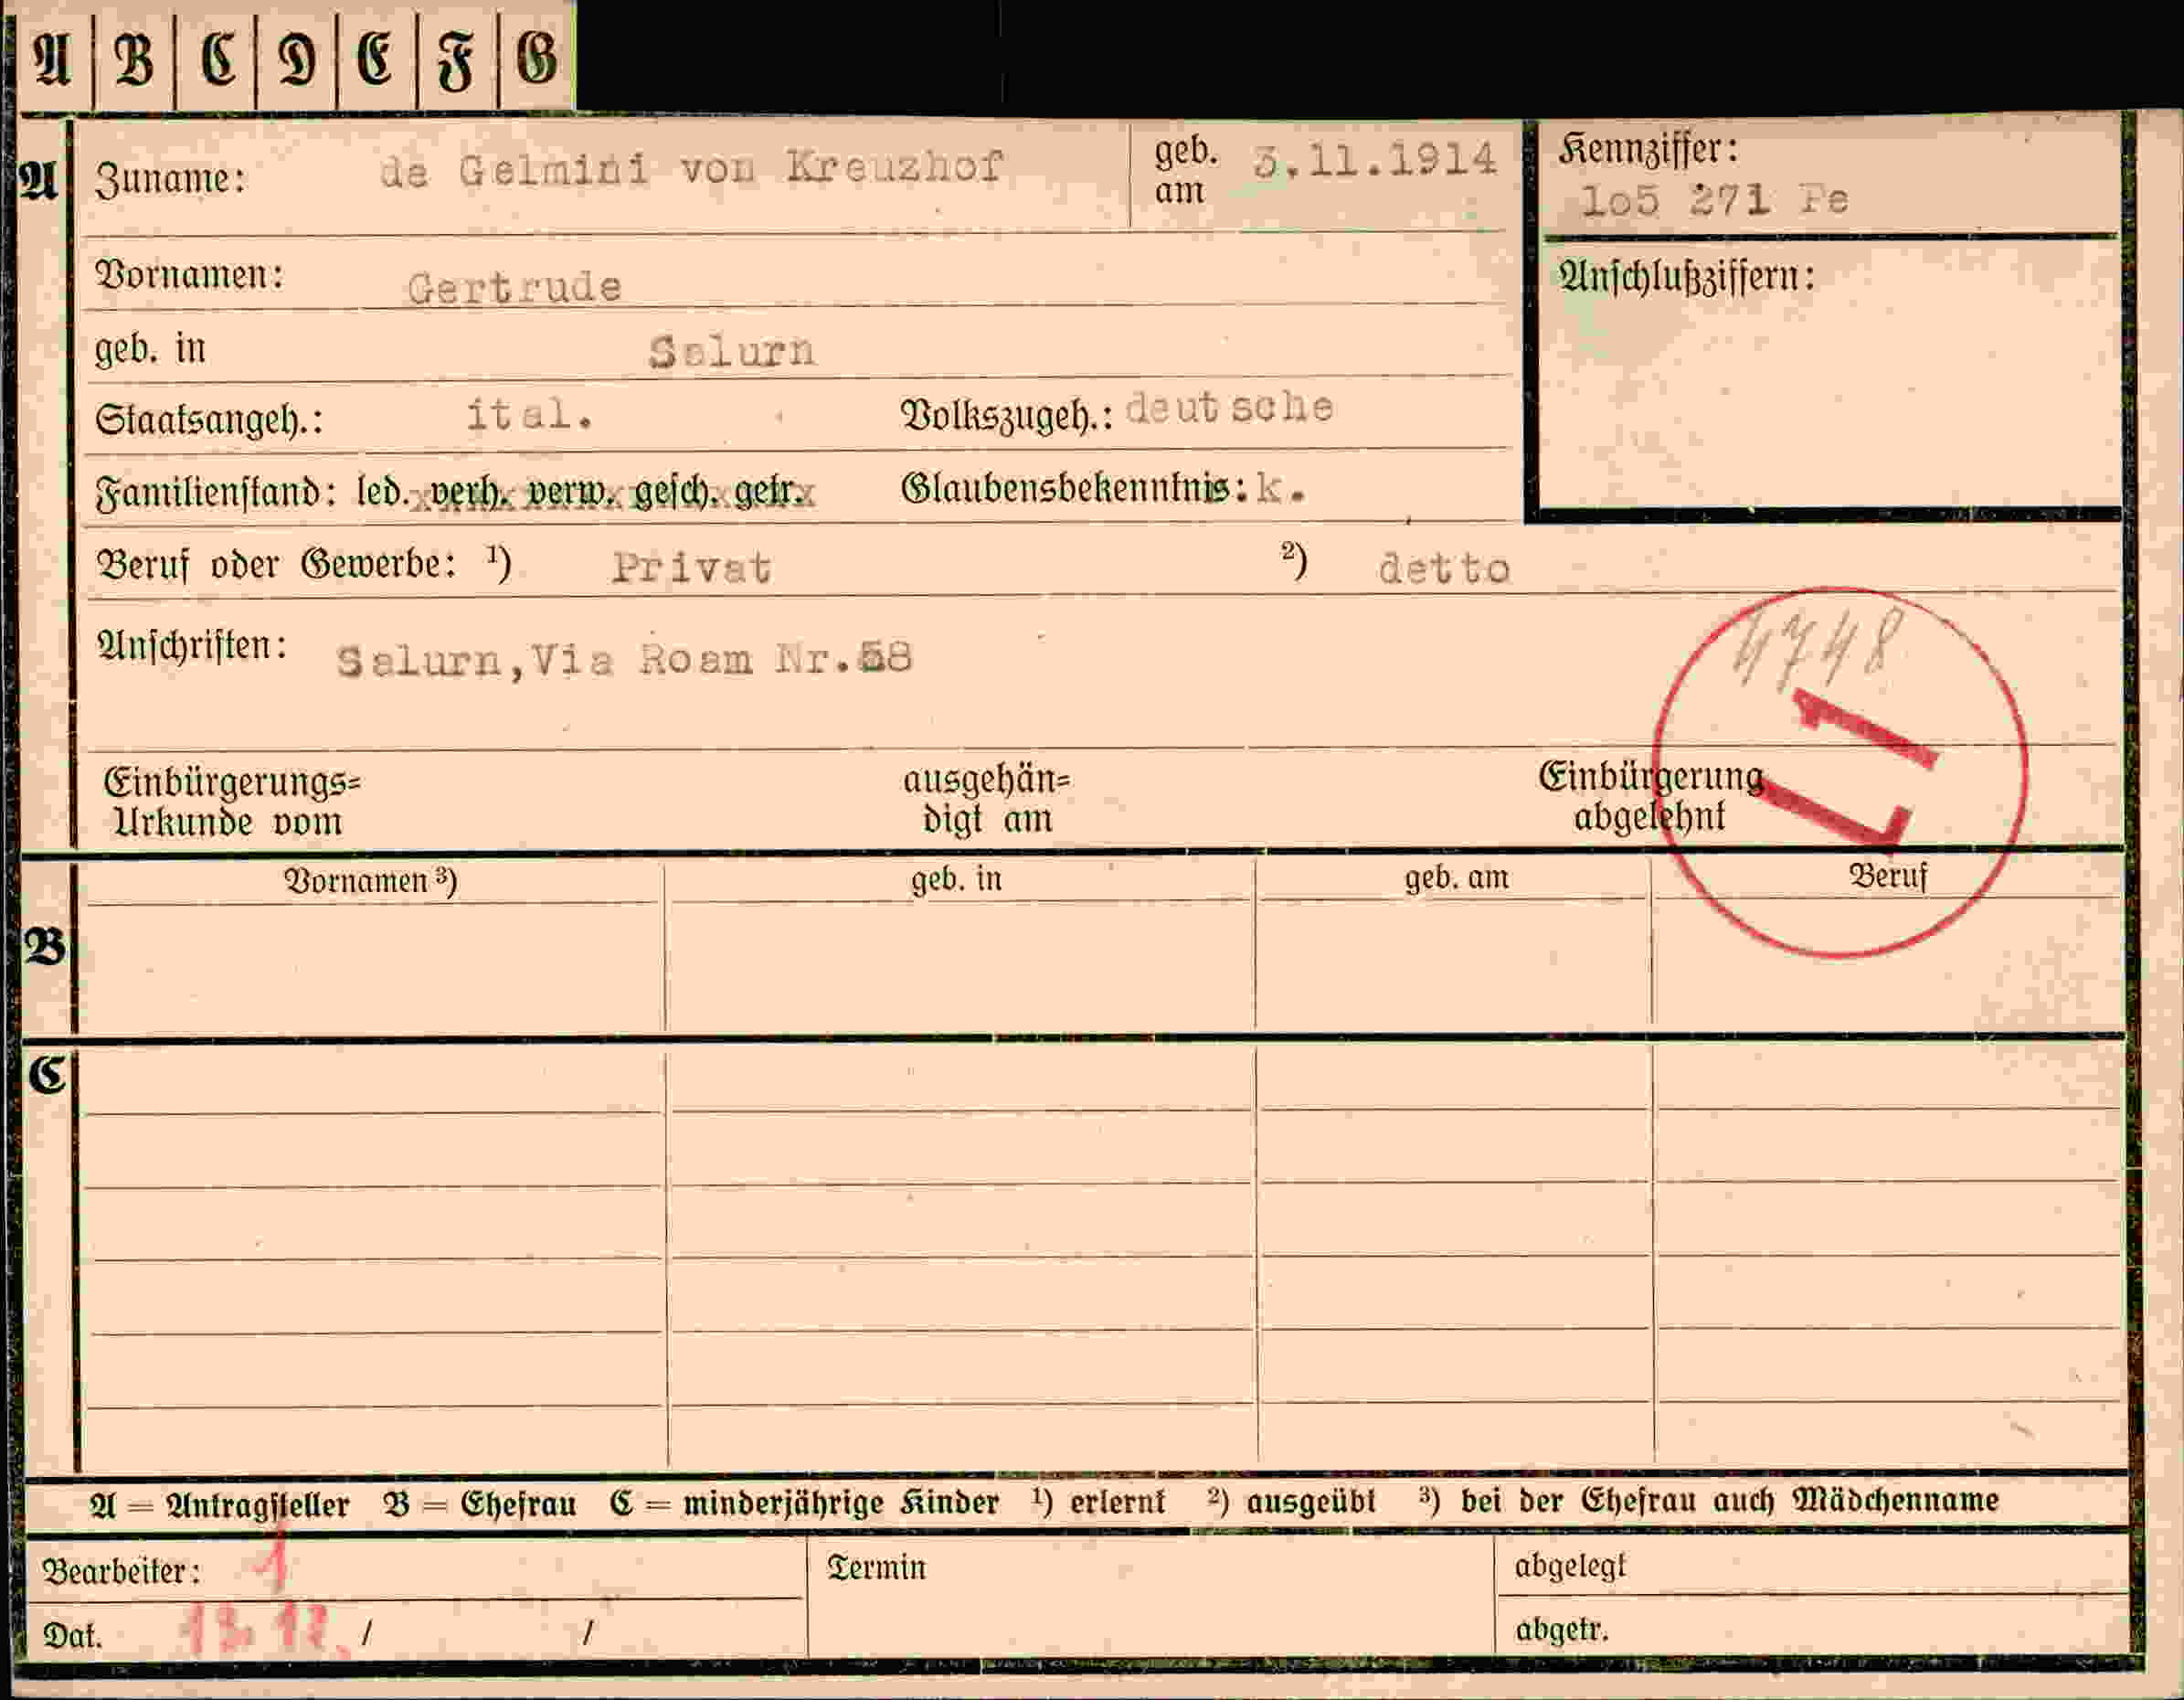
Task: Click footnote 'bei der Ehefrau auch Mädchenname'
Action: (1729, 1500)
